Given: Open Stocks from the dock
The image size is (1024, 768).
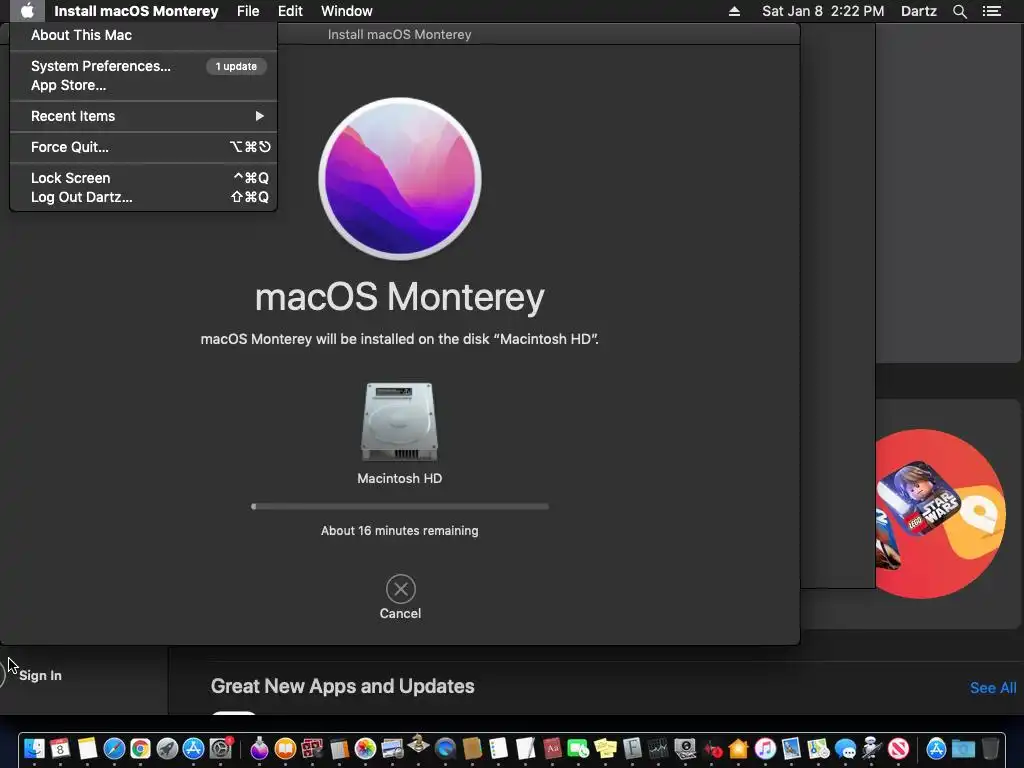Looking at the screenshot, I should pyautogui.click(x=658, y=748).
